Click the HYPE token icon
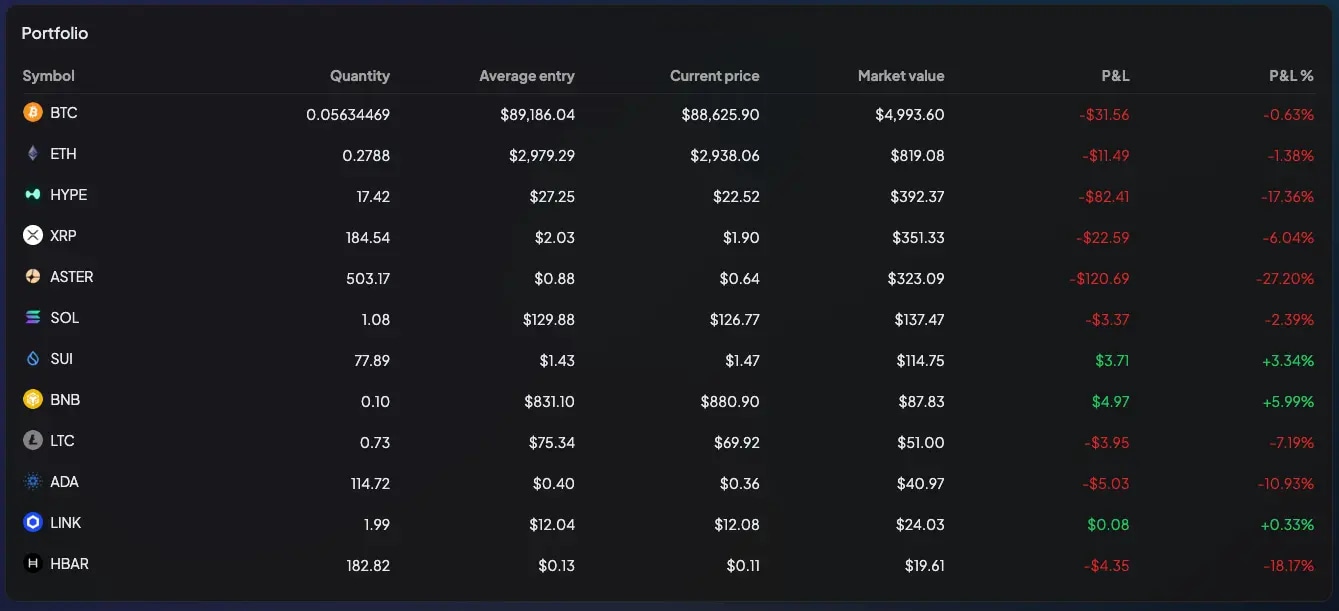The image size is (1339, 611). 31,194
